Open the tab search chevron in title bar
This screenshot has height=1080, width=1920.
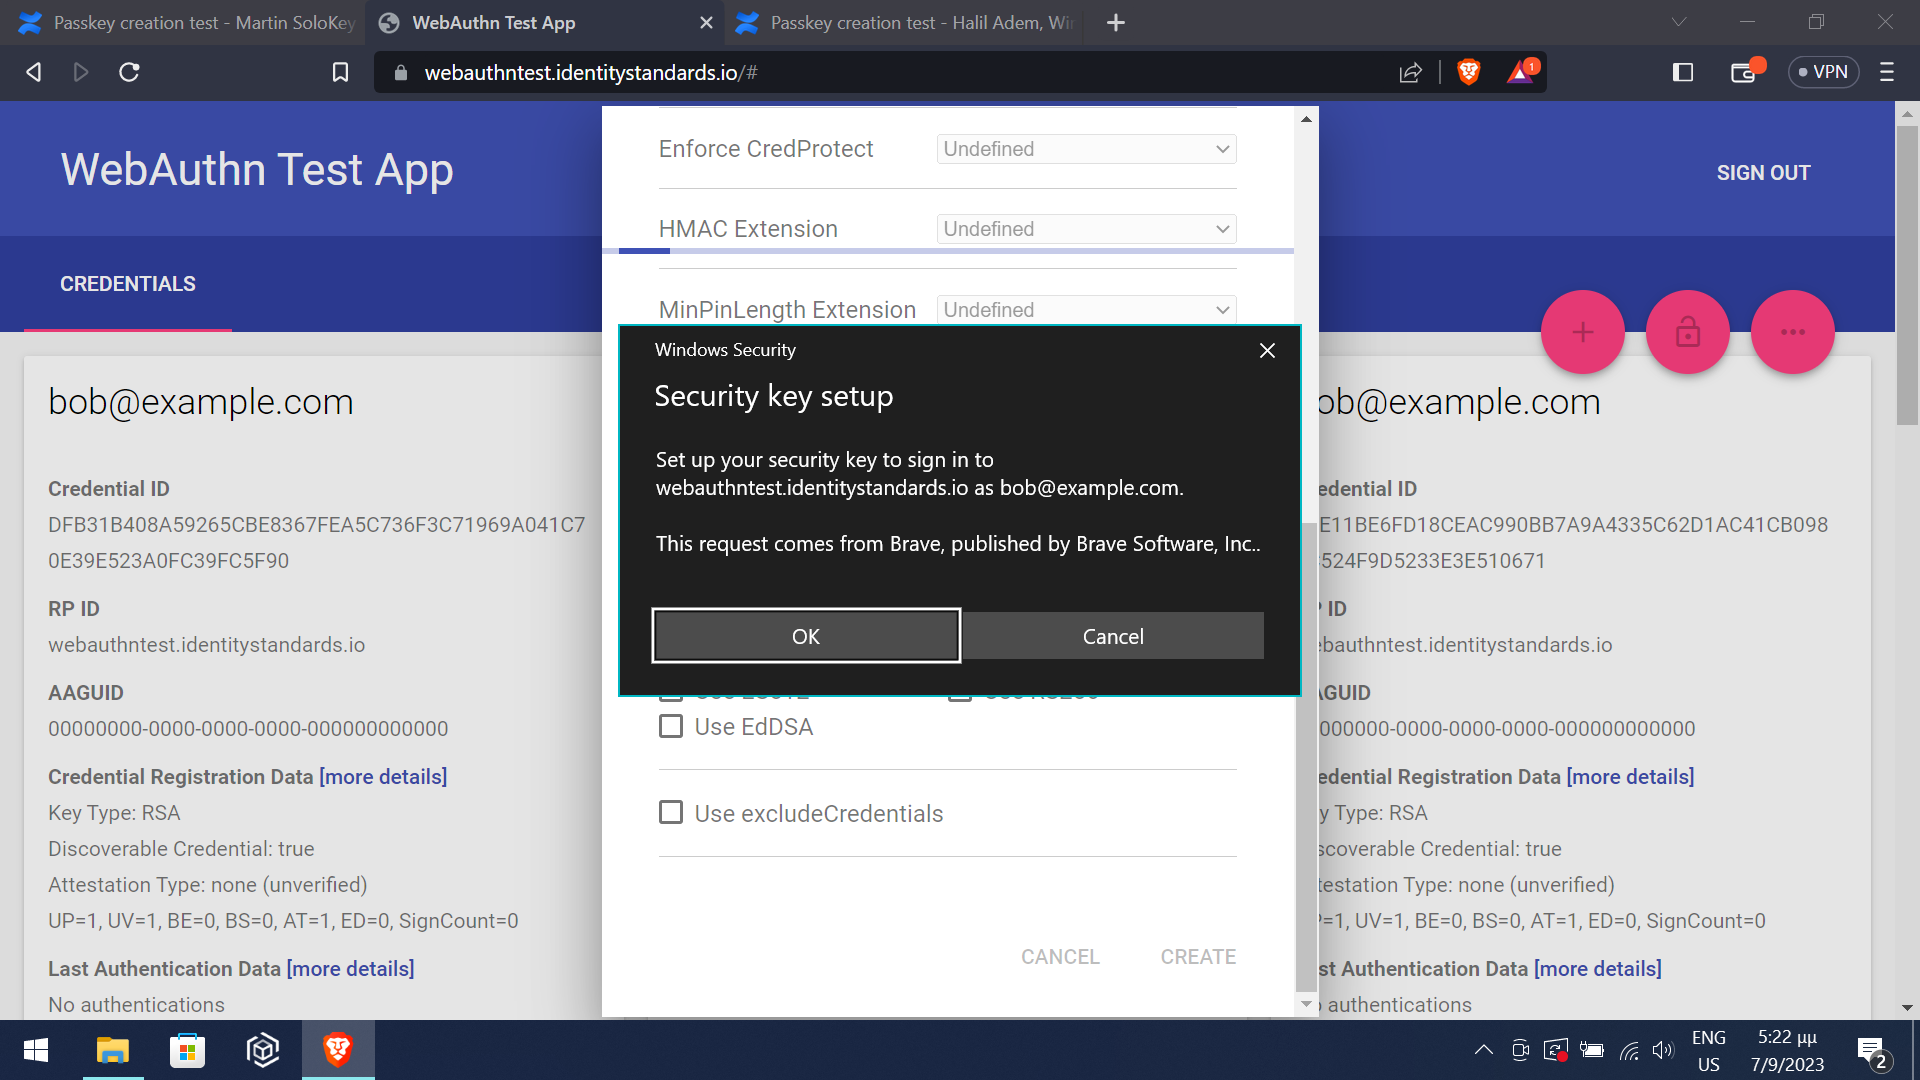click(x=1679, y=22)
